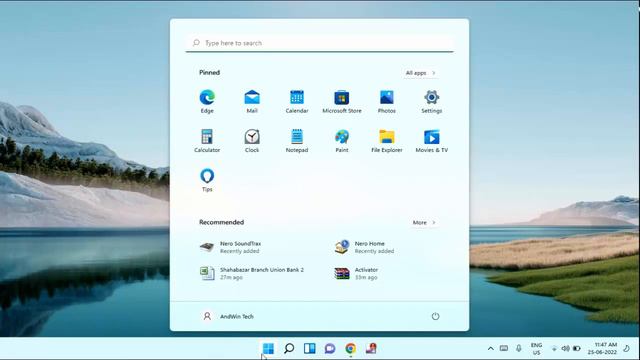Launch Notepad from pinned apps
Viewport: 640px width, 360px height.
[297, 141]
